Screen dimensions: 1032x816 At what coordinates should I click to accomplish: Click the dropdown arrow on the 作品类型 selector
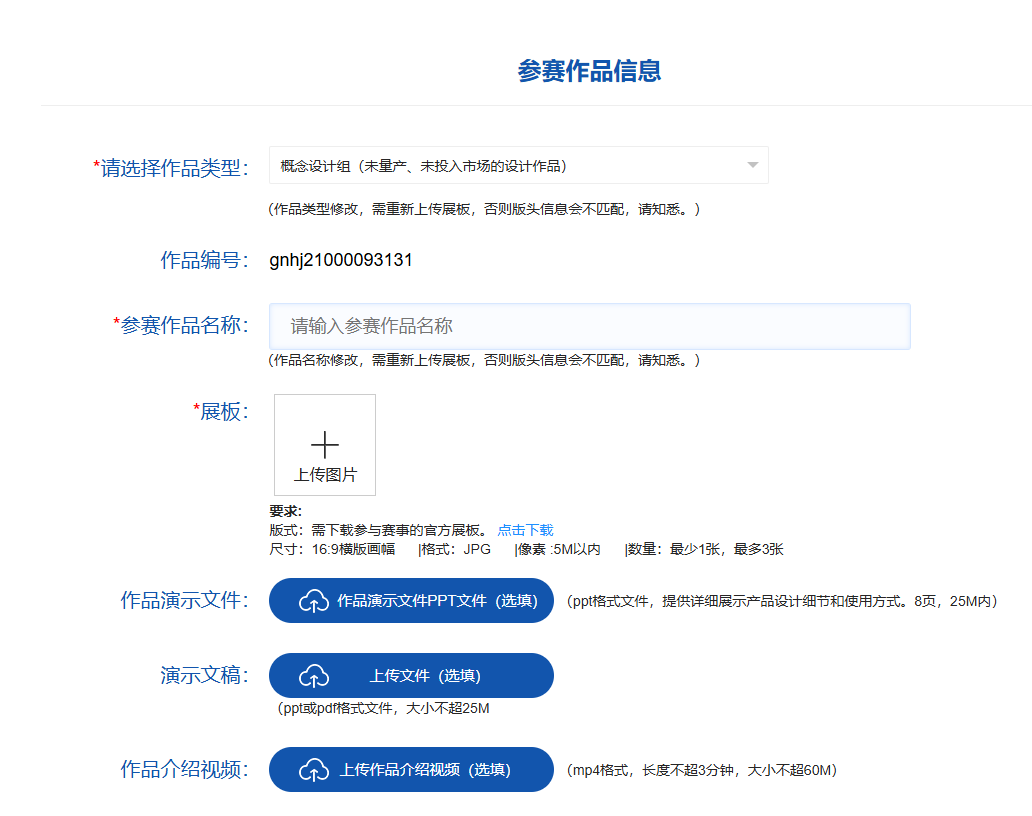(752, 164)
